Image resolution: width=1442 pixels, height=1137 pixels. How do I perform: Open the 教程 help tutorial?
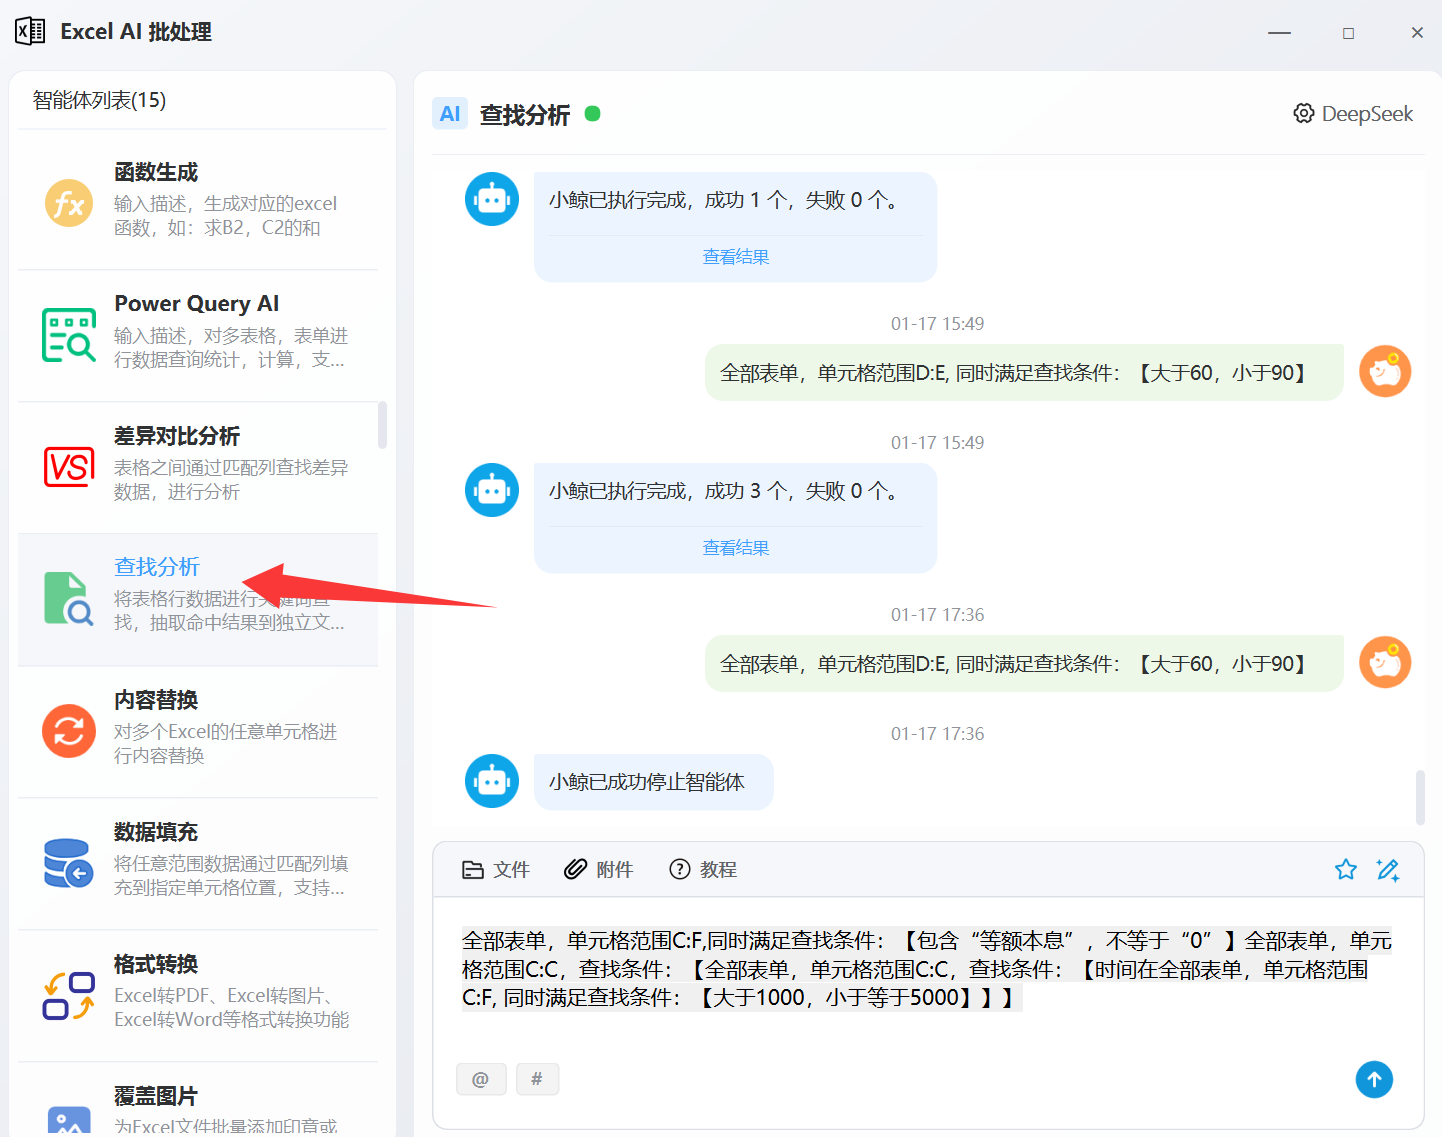click(703, 869)
